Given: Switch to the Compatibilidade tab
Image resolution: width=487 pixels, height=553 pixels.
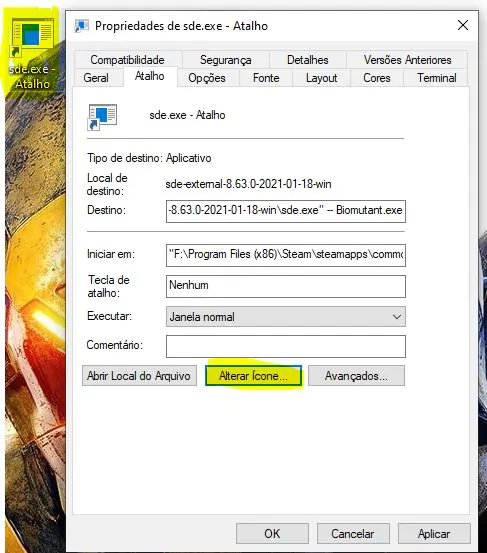Looking at the screenshot, I should click(127, 60).
